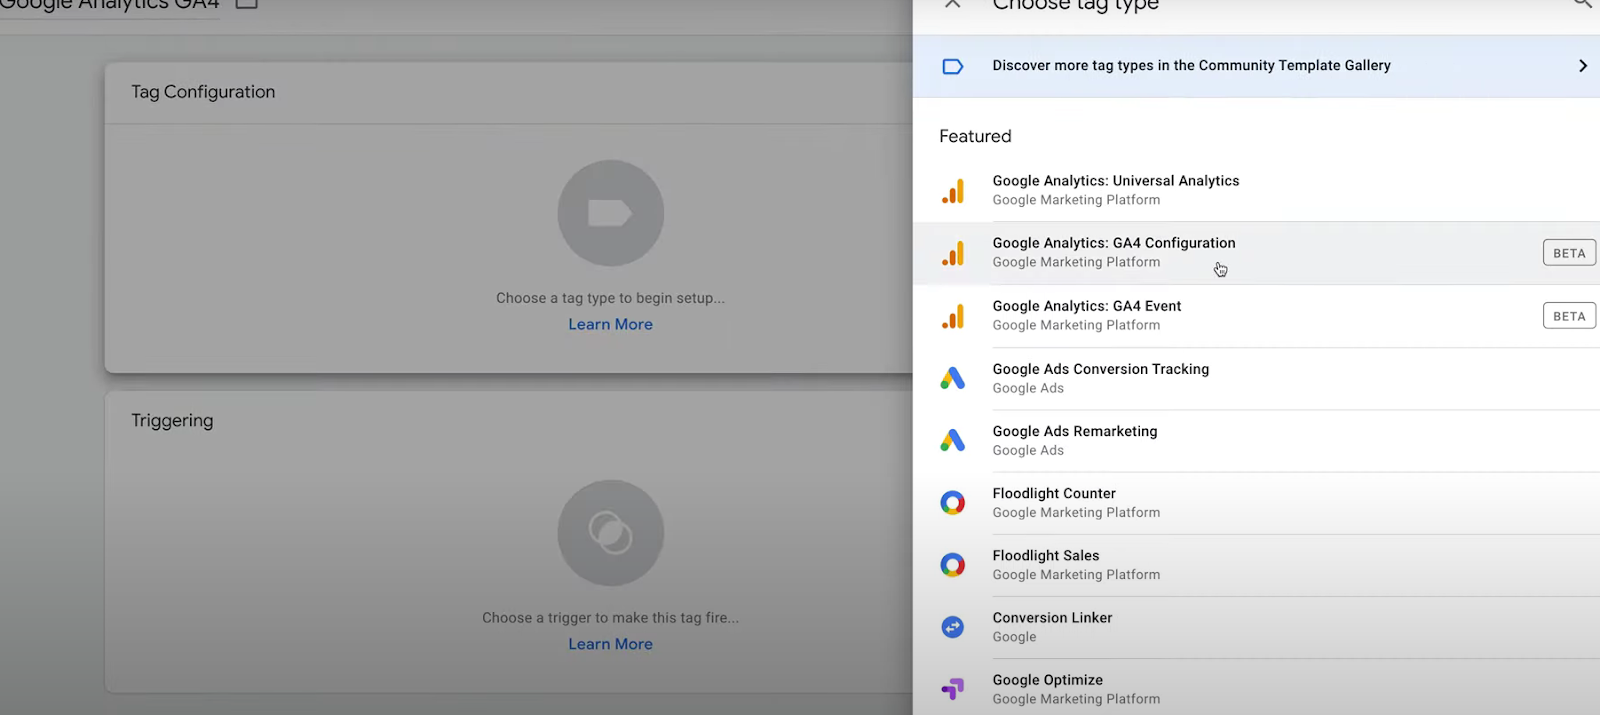The image size is (1600, 715).
Task: Click the Universal Analytics bar chart icon
Action: pyautogui.click(x=953, y=191)
